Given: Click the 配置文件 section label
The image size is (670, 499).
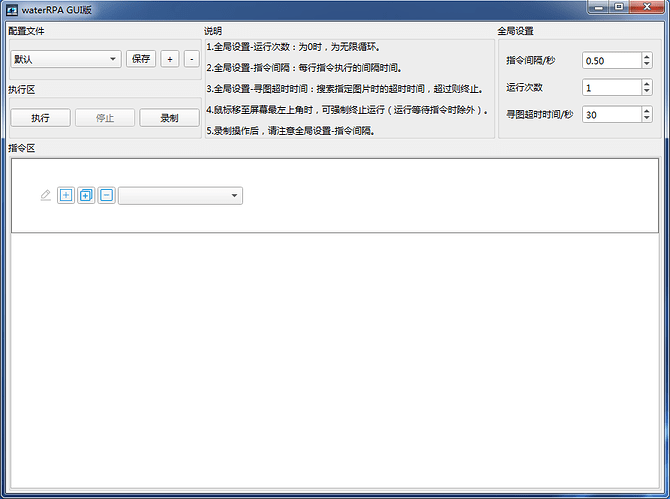Looking at the screenshot, I should 26,31.
